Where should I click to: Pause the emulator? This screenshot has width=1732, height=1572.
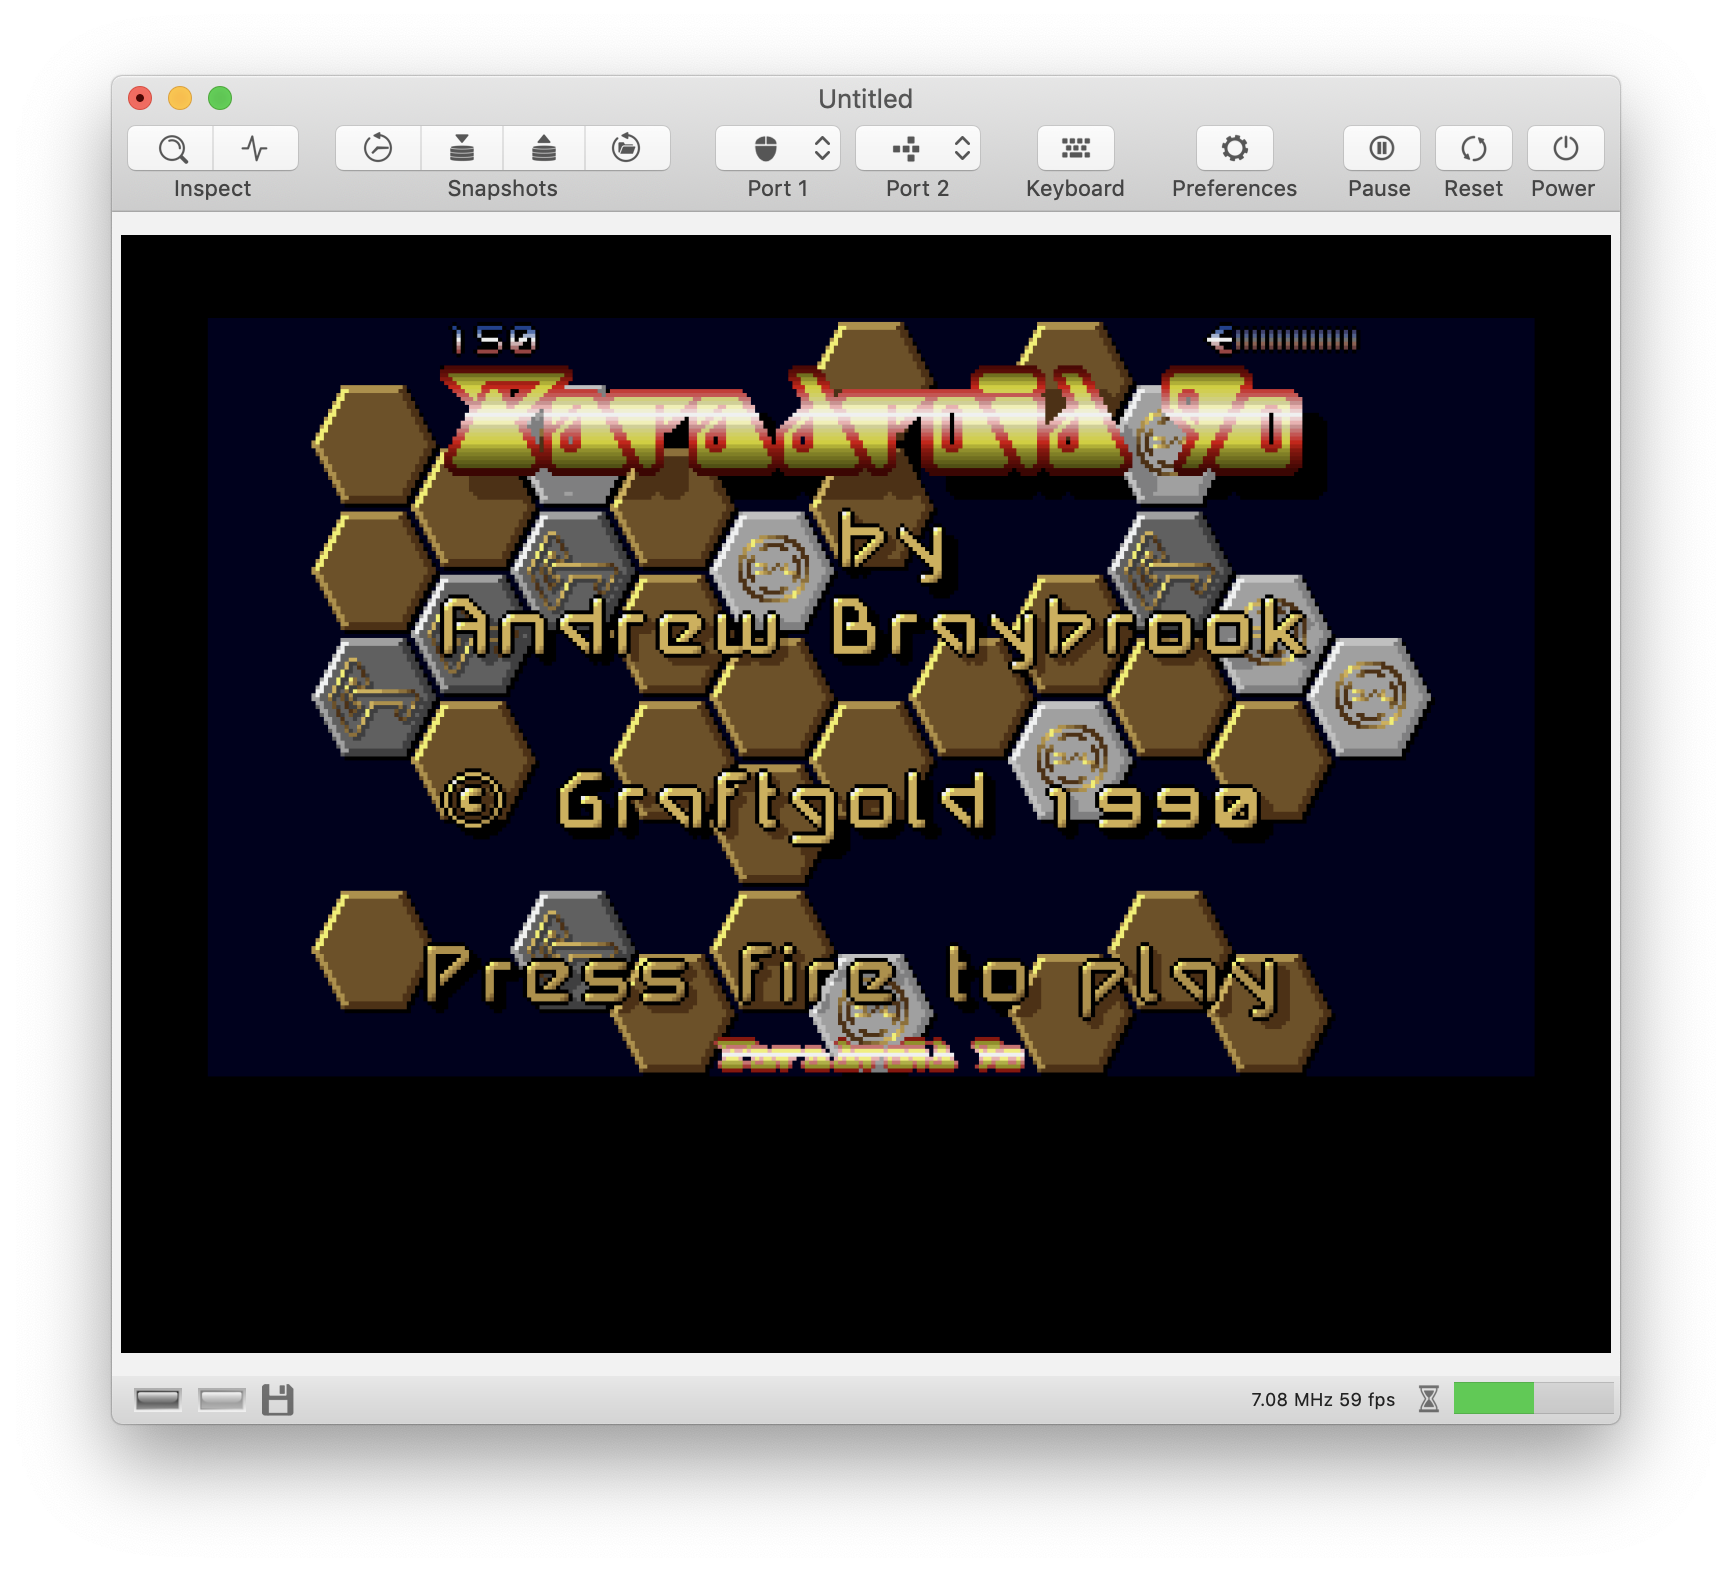pos(1381,148)
